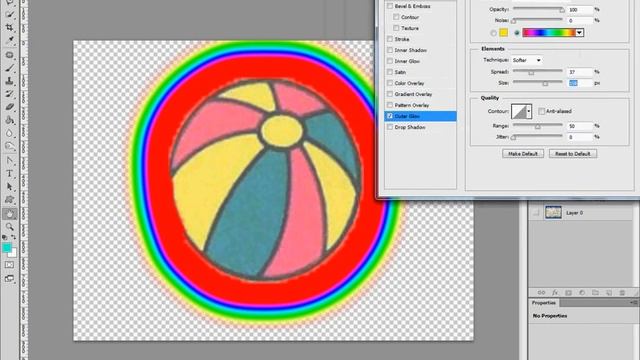
Task: Toggle Quick Mask mode icon
Action: (x=10, y=265)
